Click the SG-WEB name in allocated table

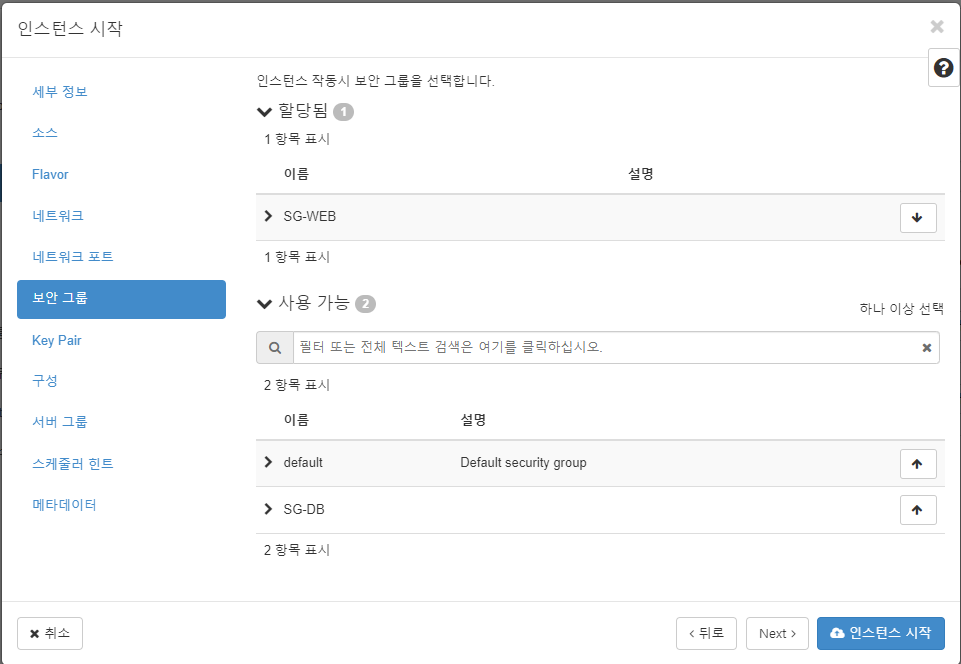pos(310,216)
